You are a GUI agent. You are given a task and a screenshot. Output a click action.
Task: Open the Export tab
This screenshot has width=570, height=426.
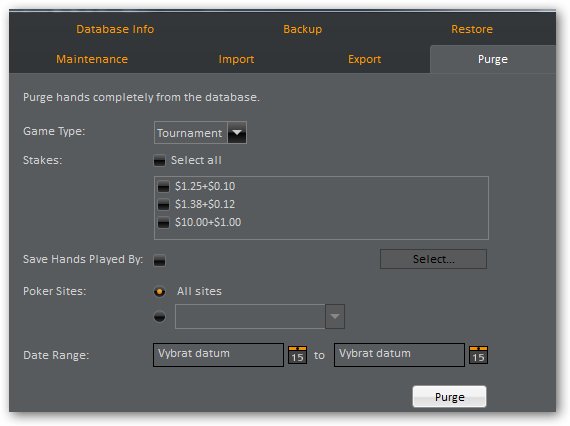click(x=365, y=59)
